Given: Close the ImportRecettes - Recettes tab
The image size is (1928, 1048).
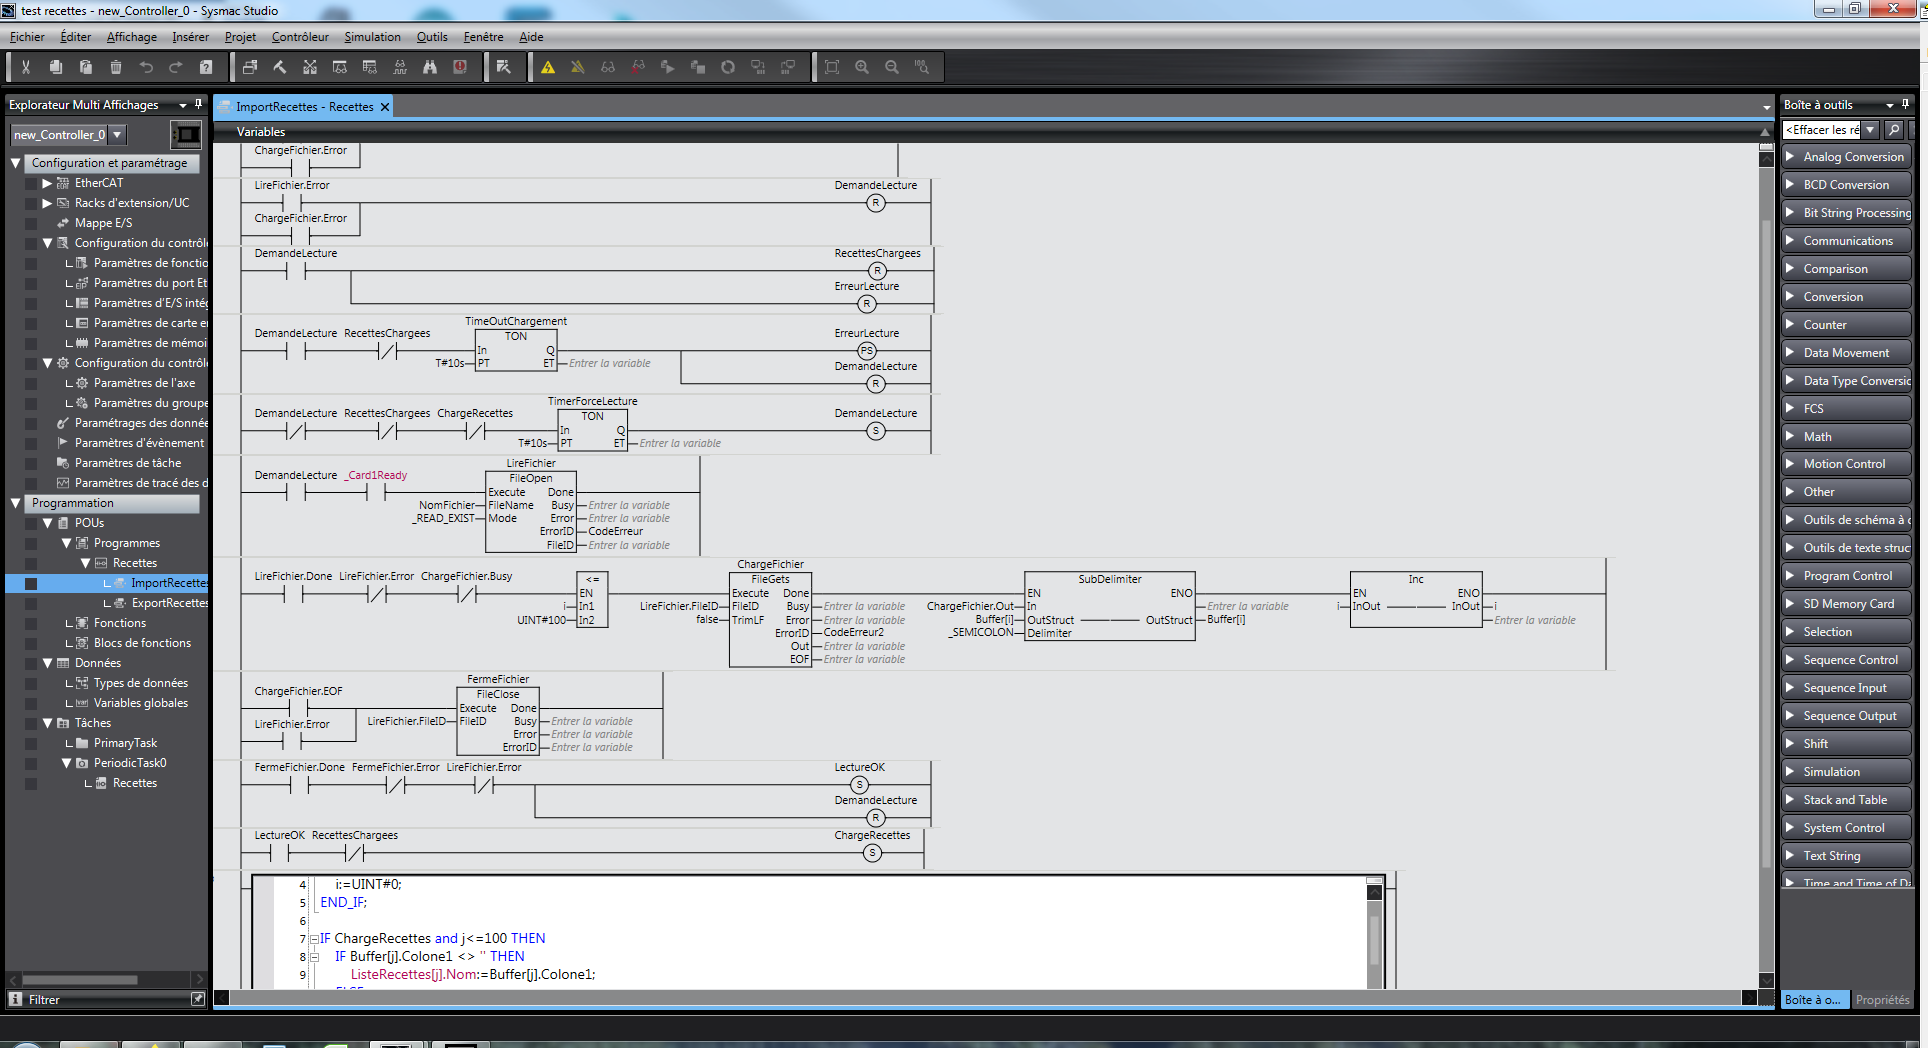Looking at the screenshot, I should pos(385,107).
